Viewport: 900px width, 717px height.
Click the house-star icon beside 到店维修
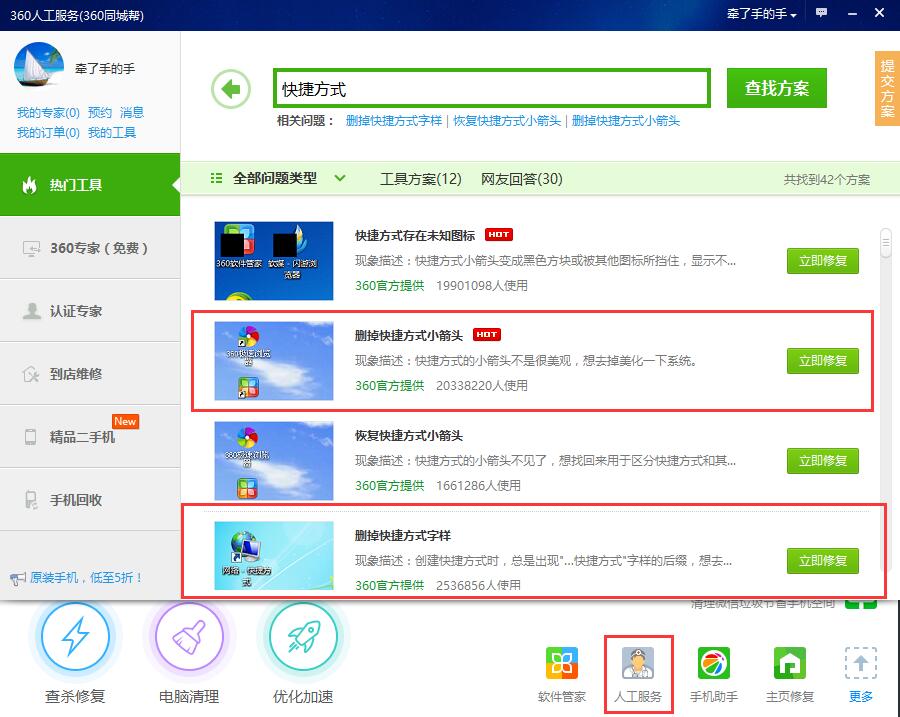click(x=30, y=374)
